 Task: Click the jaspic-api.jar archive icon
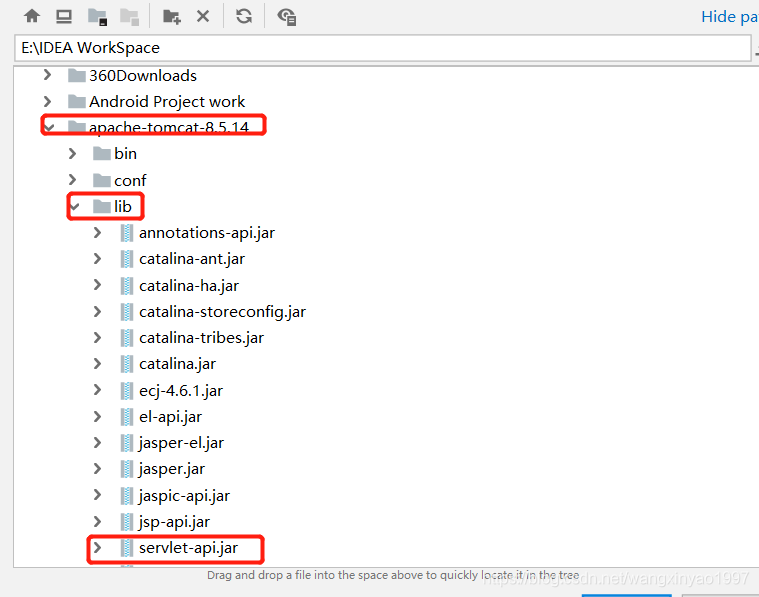[x=126, y=495]
